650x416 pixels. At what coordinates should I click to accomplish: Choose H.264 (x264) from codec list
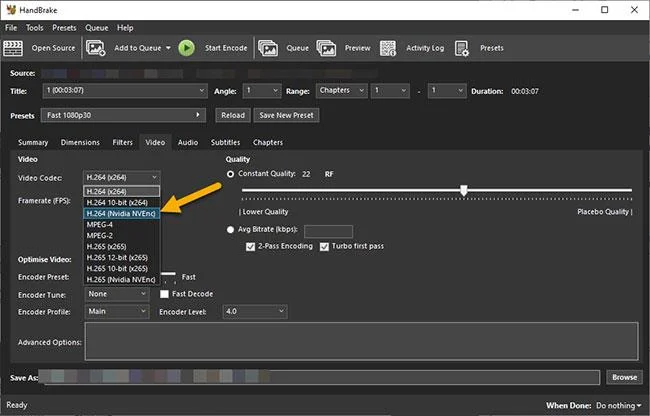pyautogui.click(x=122, y=191)
